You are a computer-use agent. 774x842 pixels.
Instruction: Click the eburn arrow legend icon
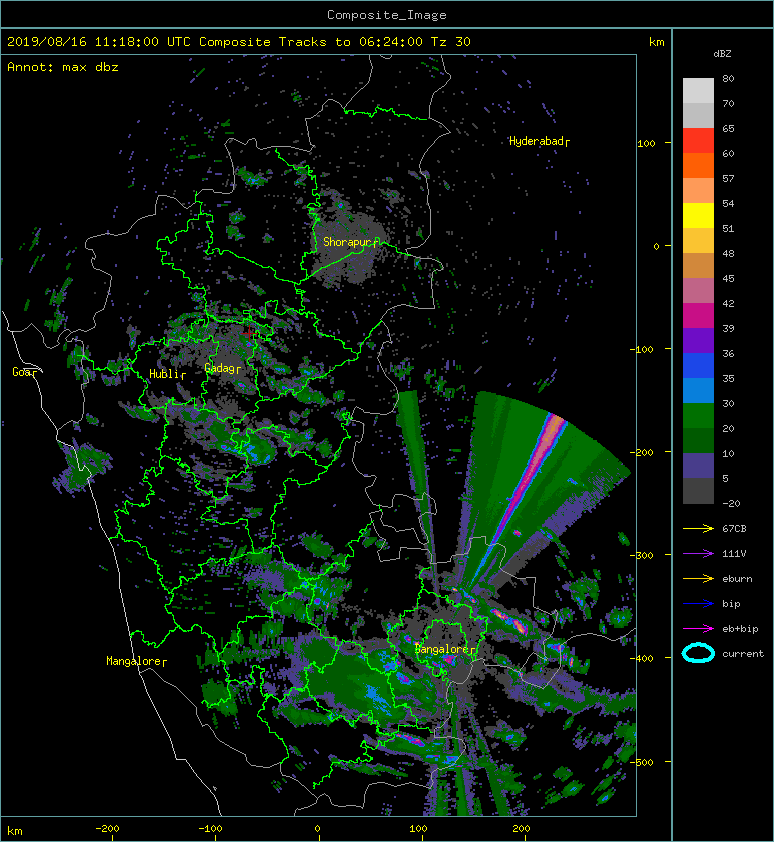698,579
